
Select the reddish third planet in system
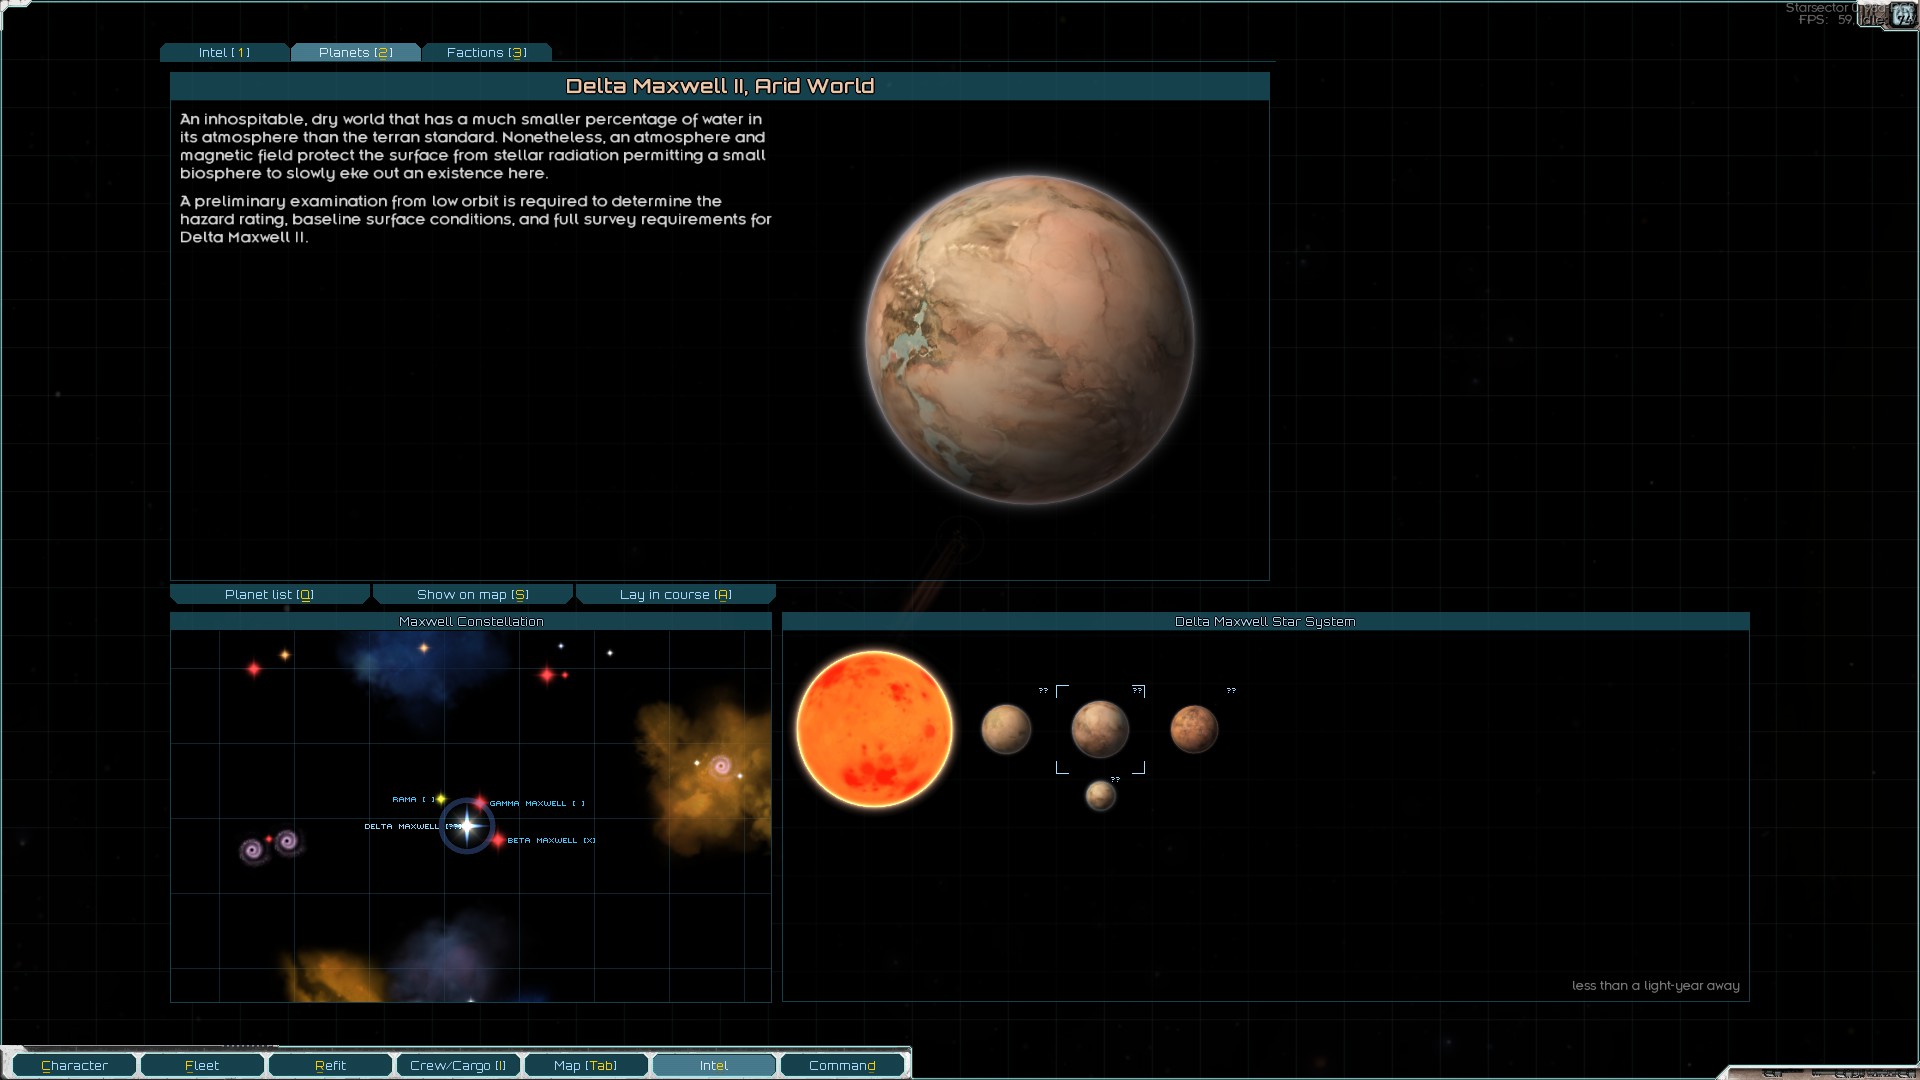coord(1194,729)
